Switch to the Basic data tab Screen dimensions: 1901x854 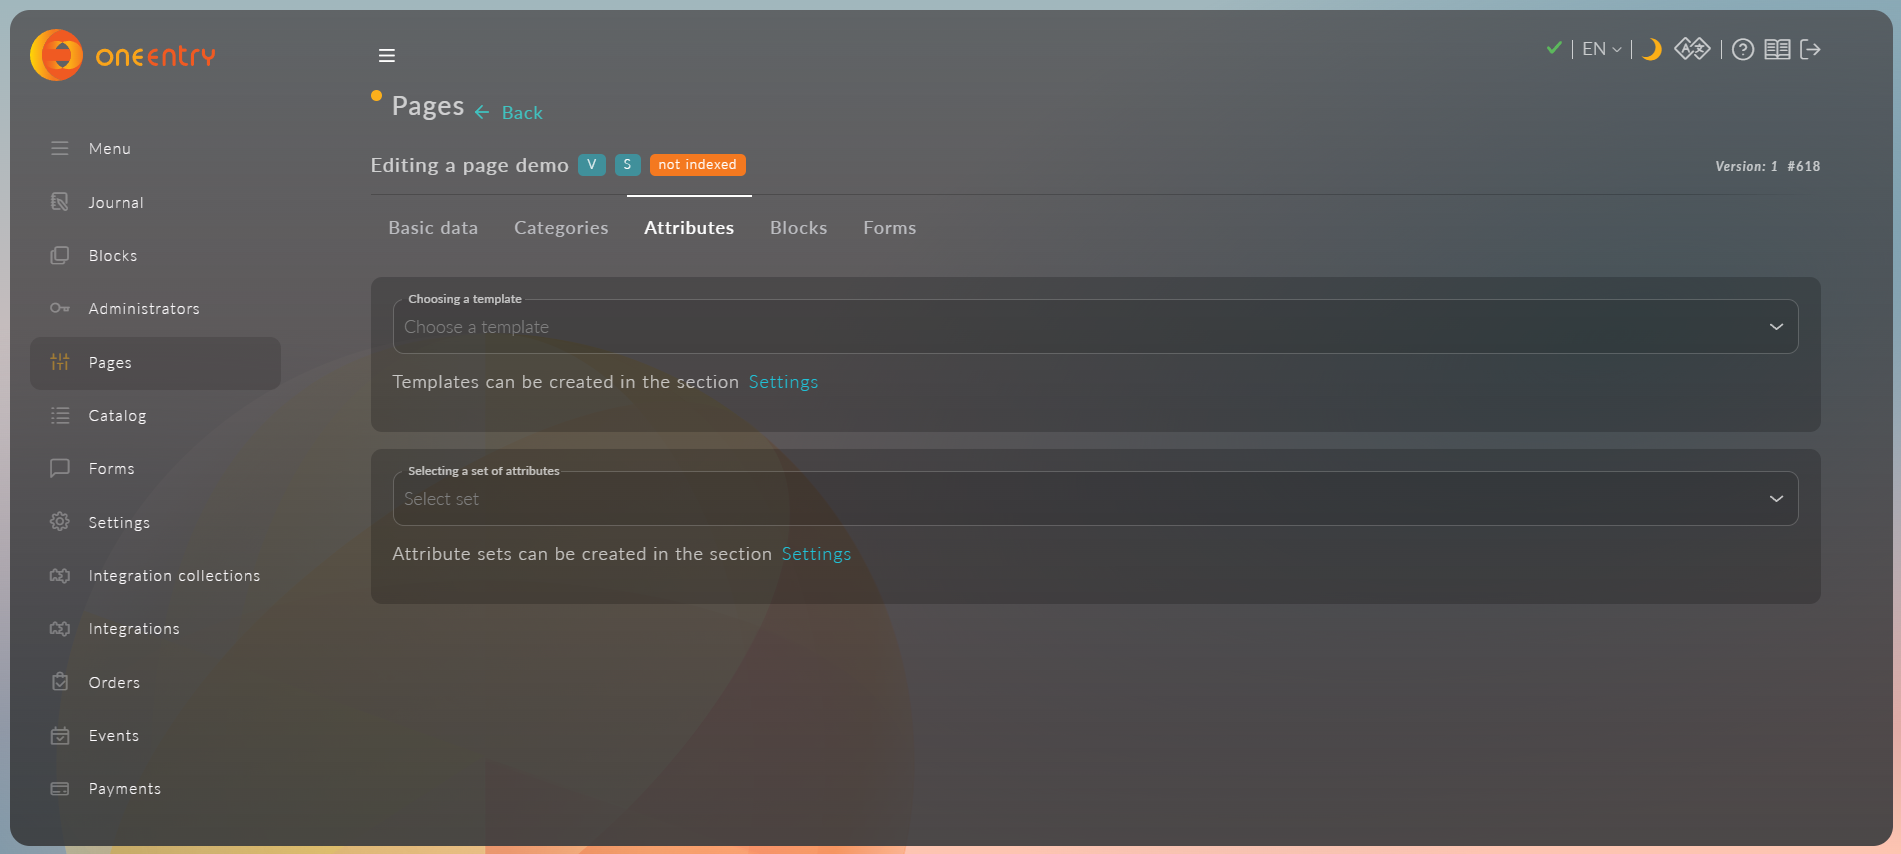433,228
